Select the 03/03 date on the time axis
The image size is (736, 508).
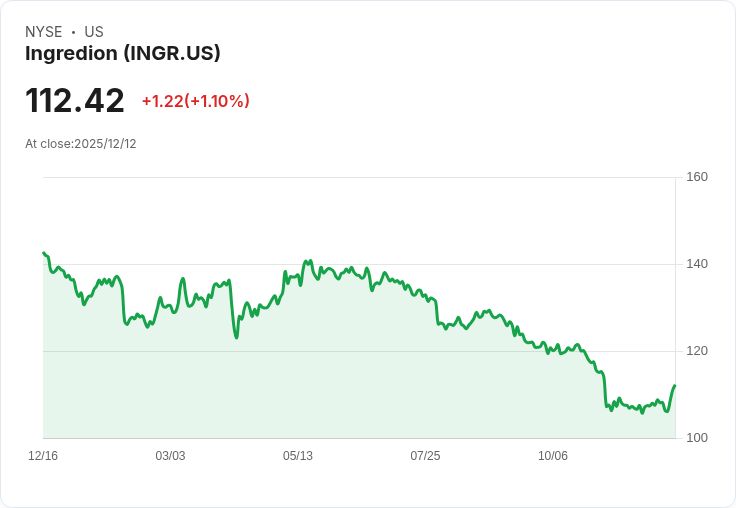tap(170, 456)
